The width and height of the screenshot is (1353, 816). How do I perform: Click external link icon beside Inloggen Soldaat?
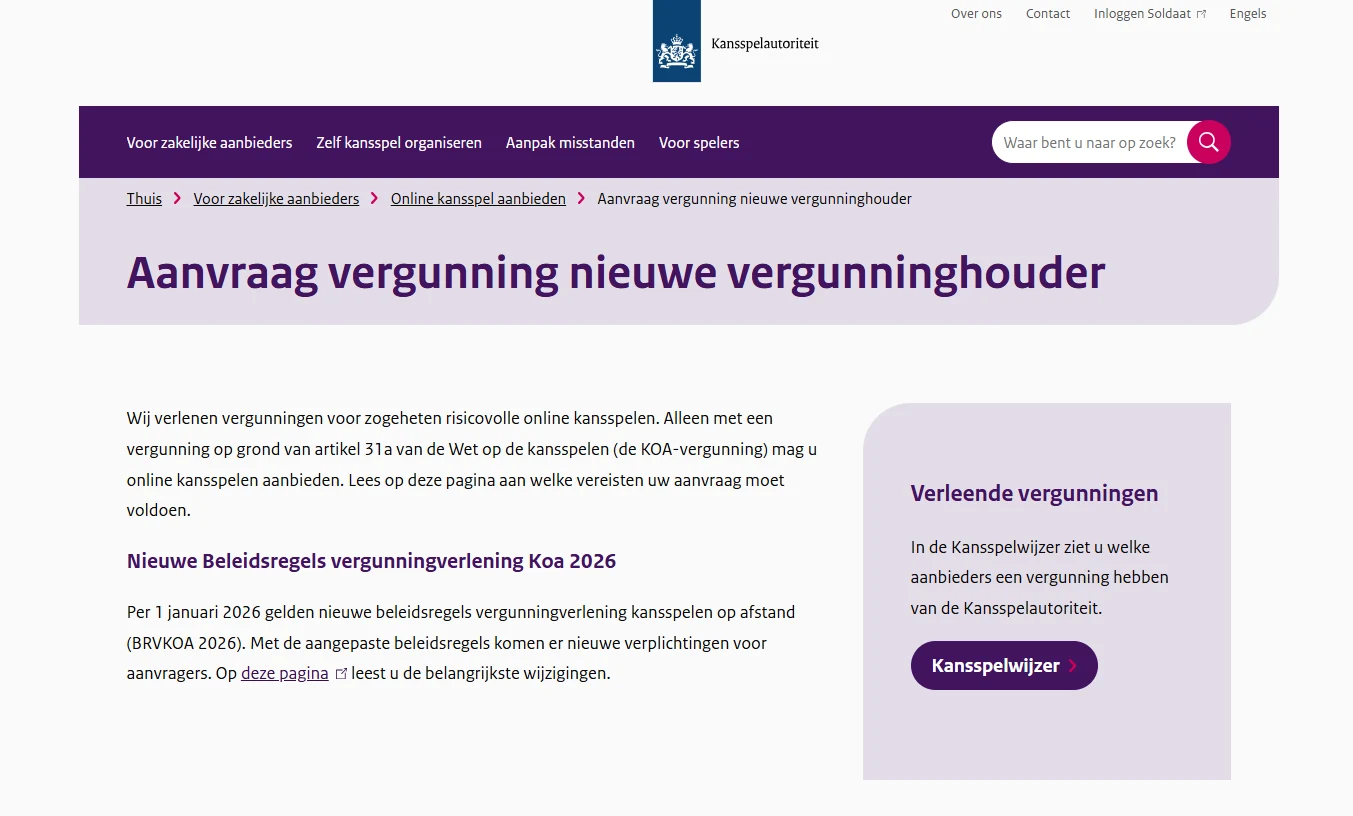point(1201,14)
